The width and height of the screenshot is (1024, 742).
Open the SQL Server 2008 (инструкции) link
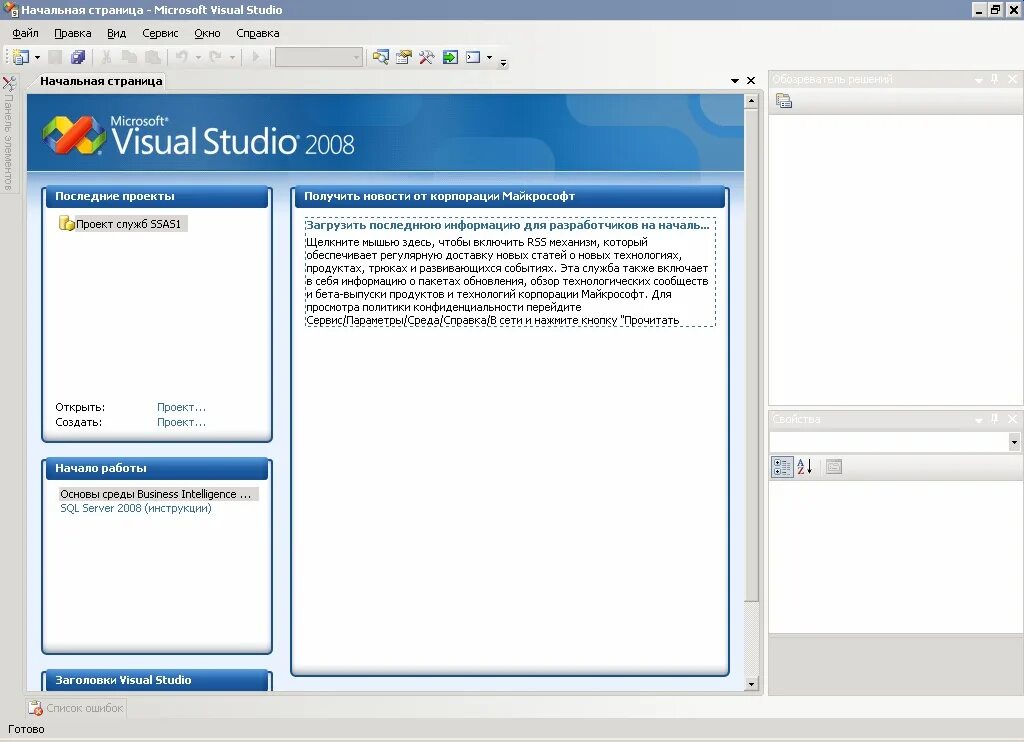136,508
